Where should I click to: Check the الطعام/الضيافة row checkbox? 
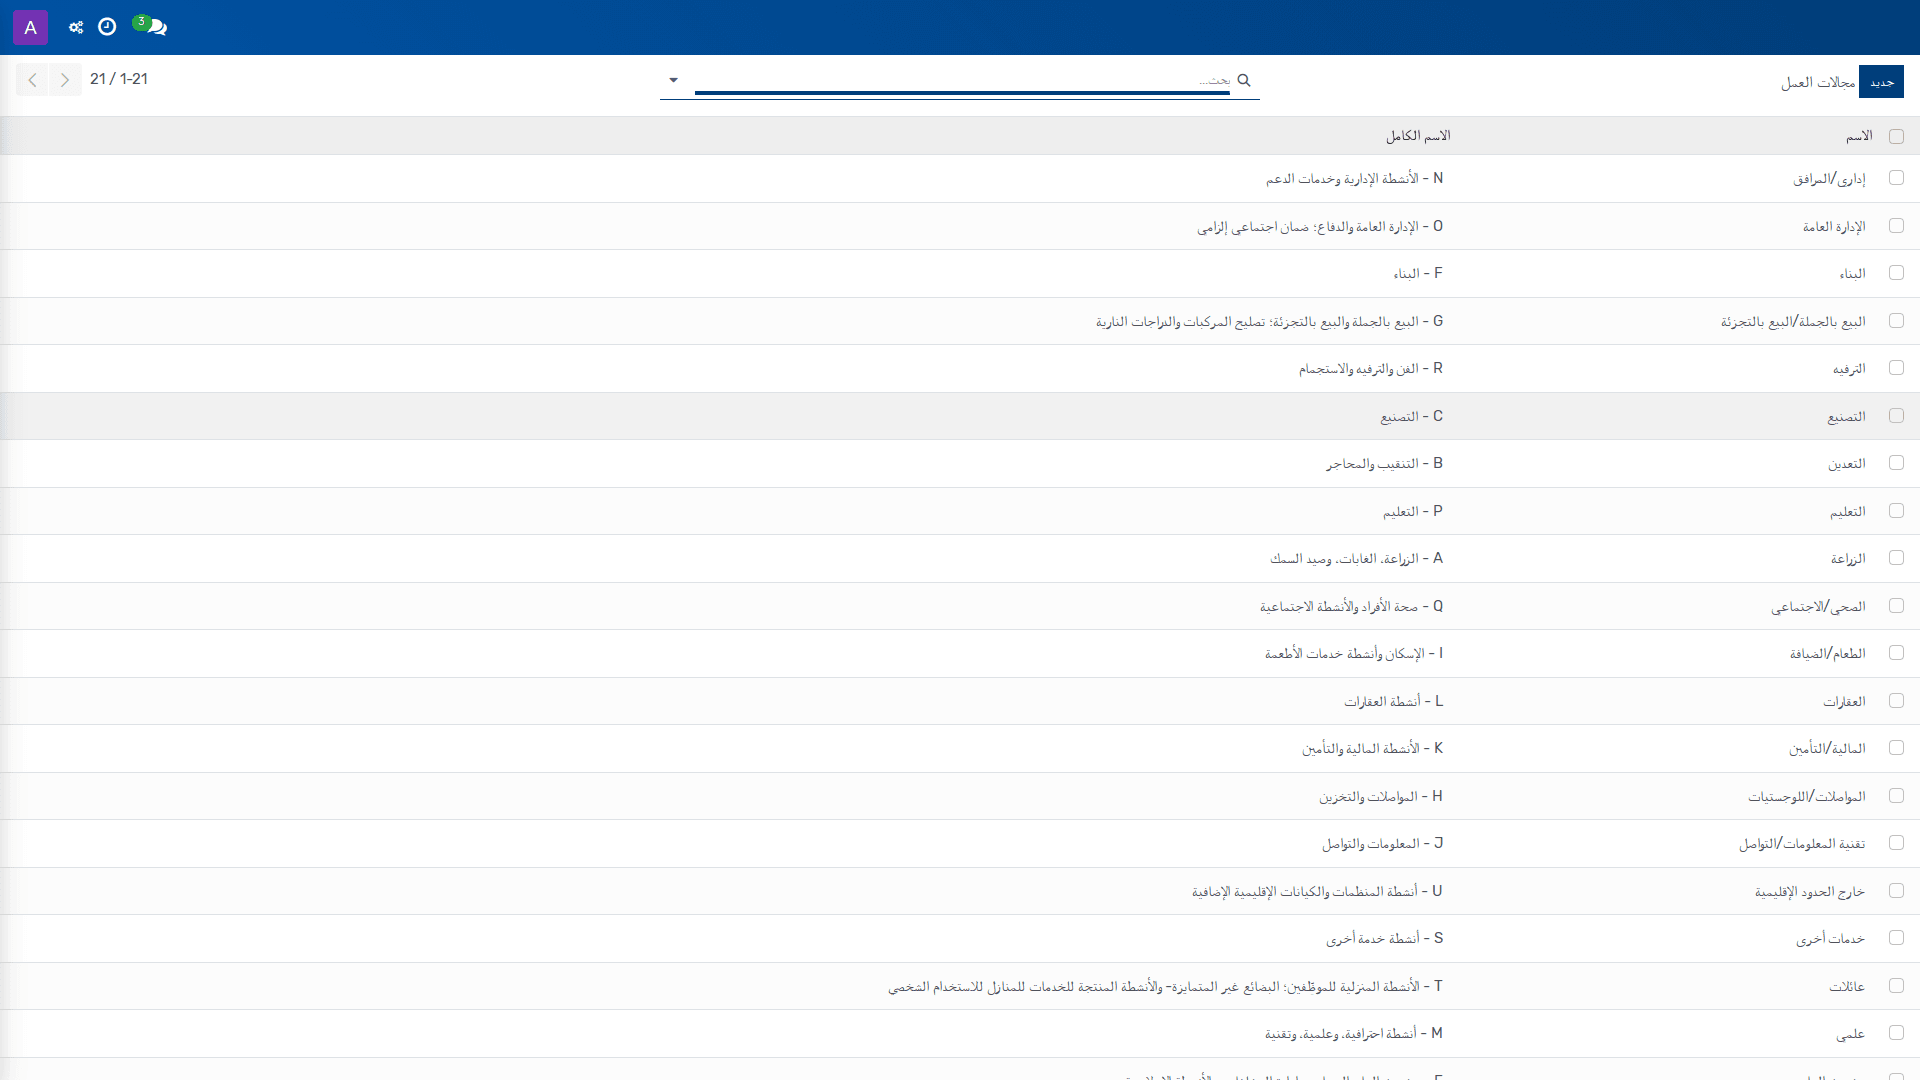tap(1896, 653)
